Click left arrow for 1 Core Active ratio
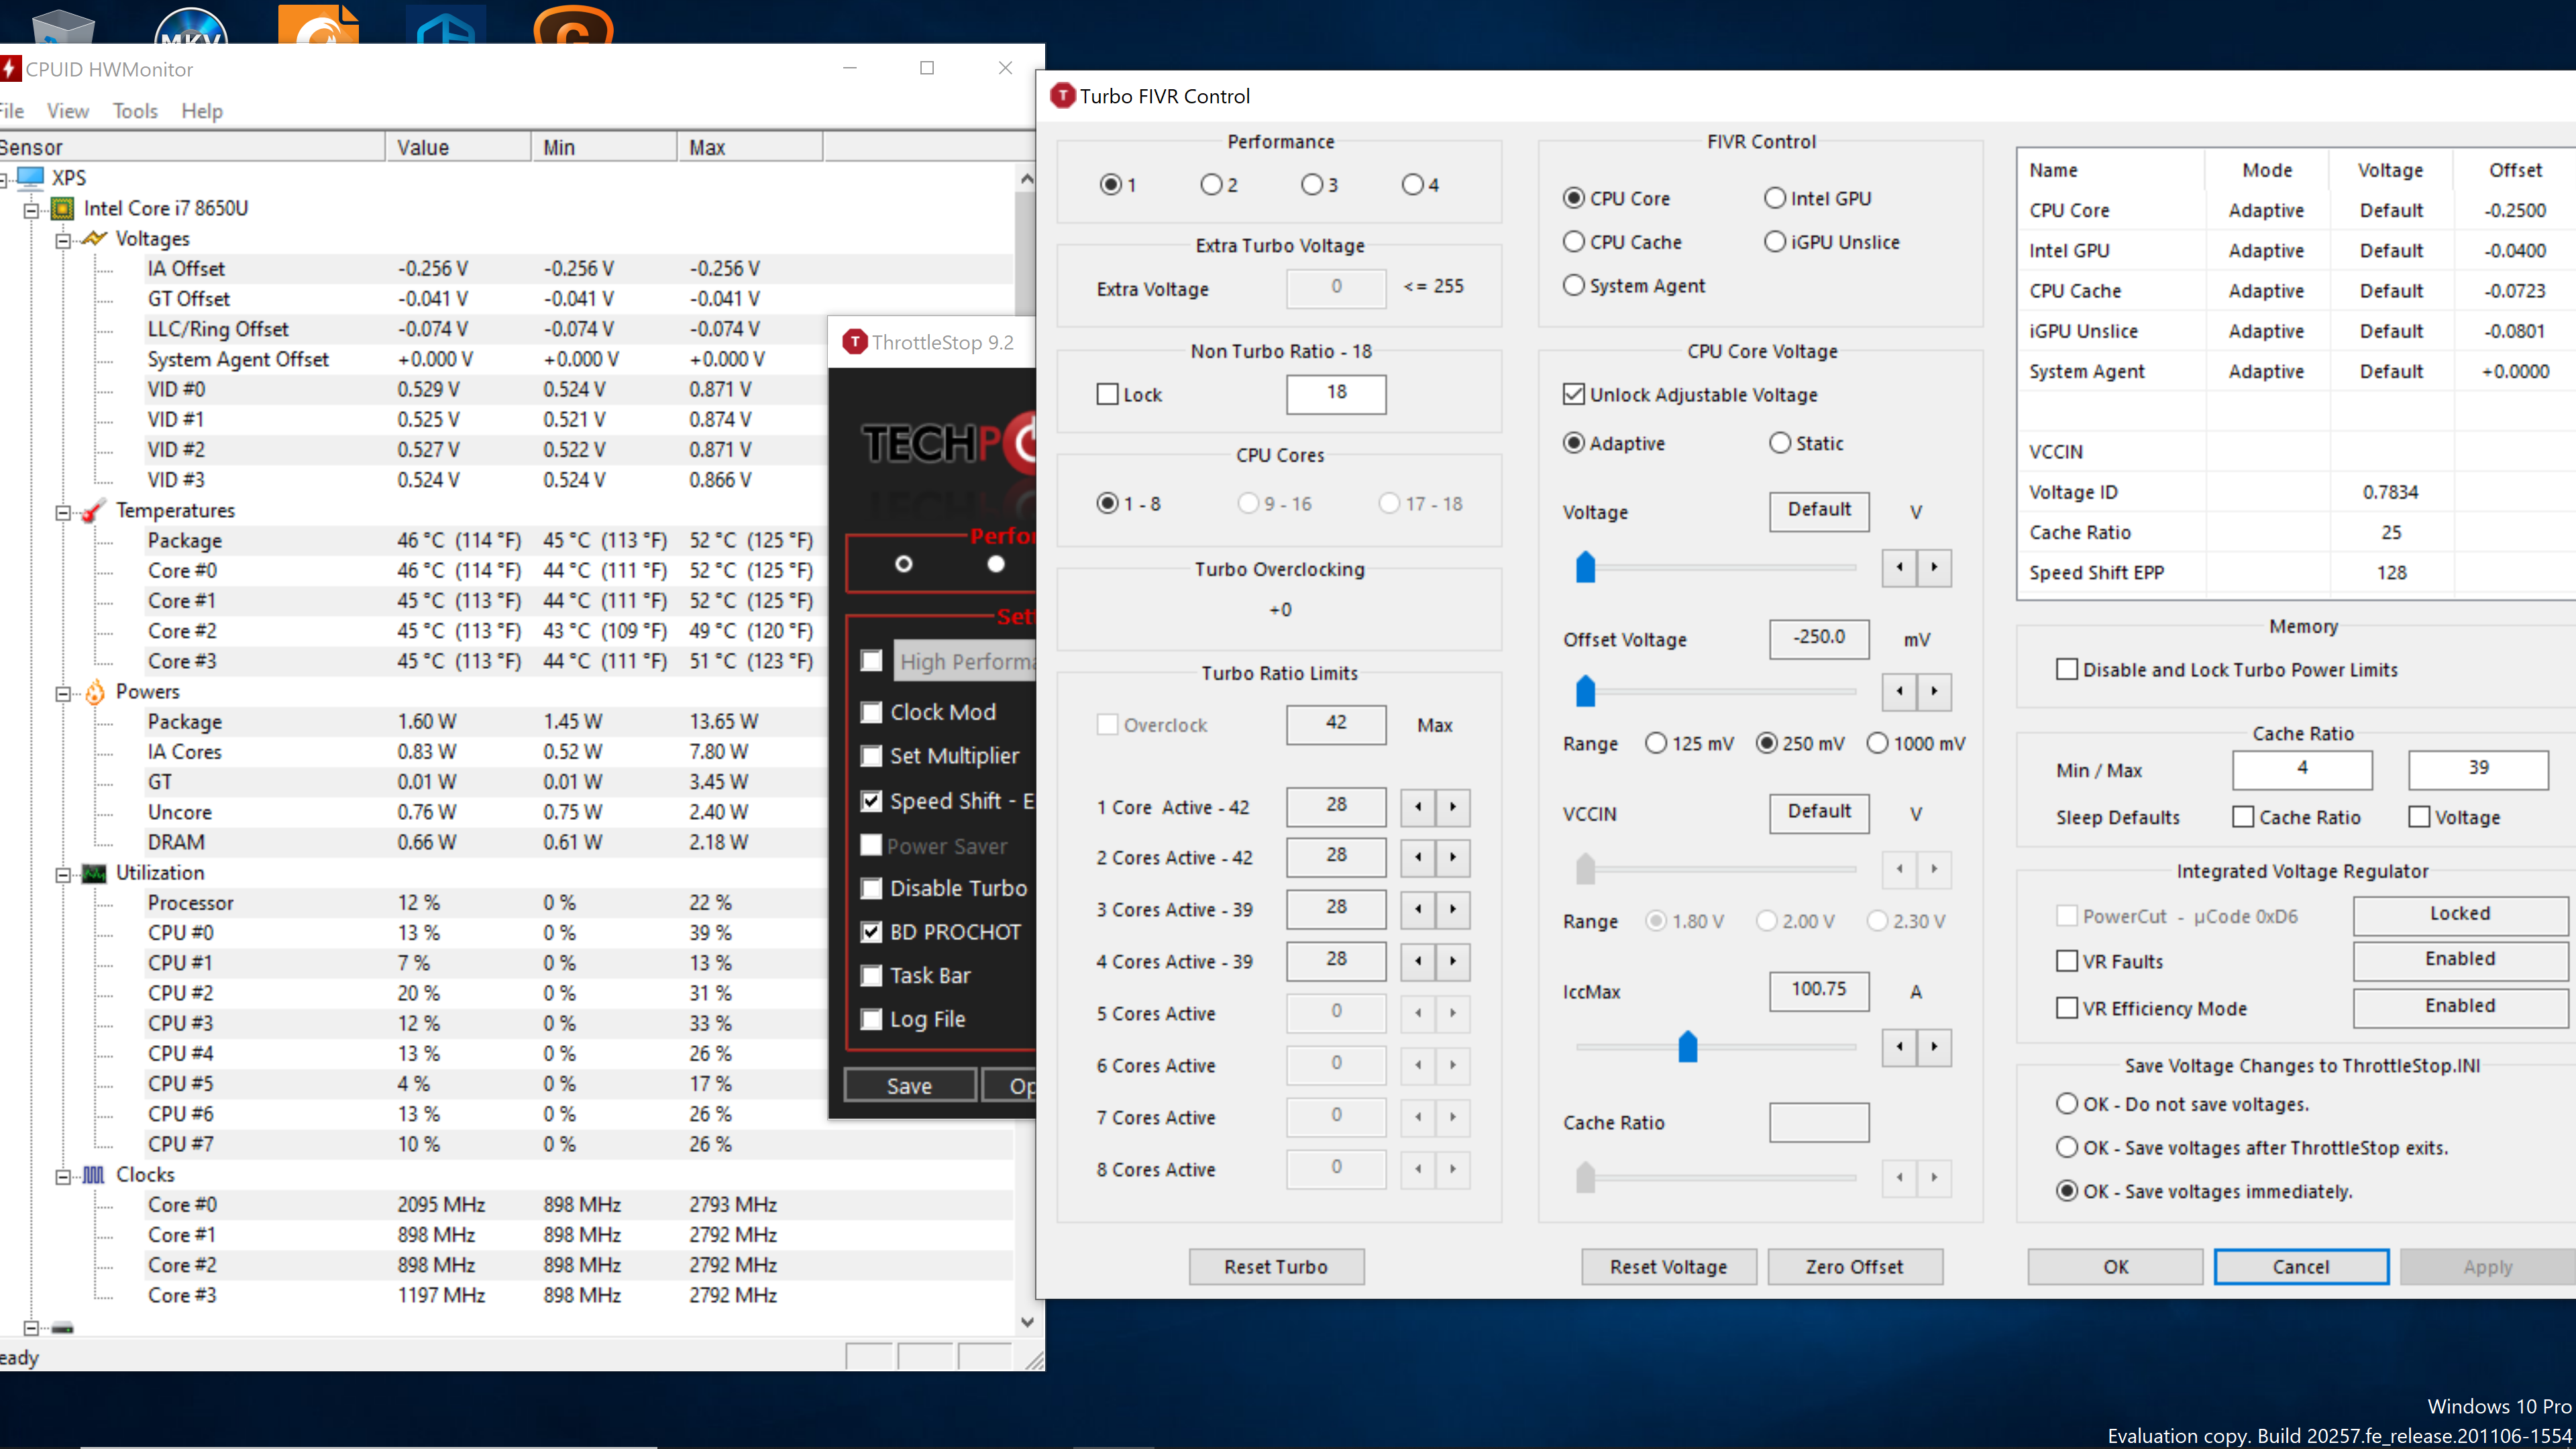 point(1418,807)
